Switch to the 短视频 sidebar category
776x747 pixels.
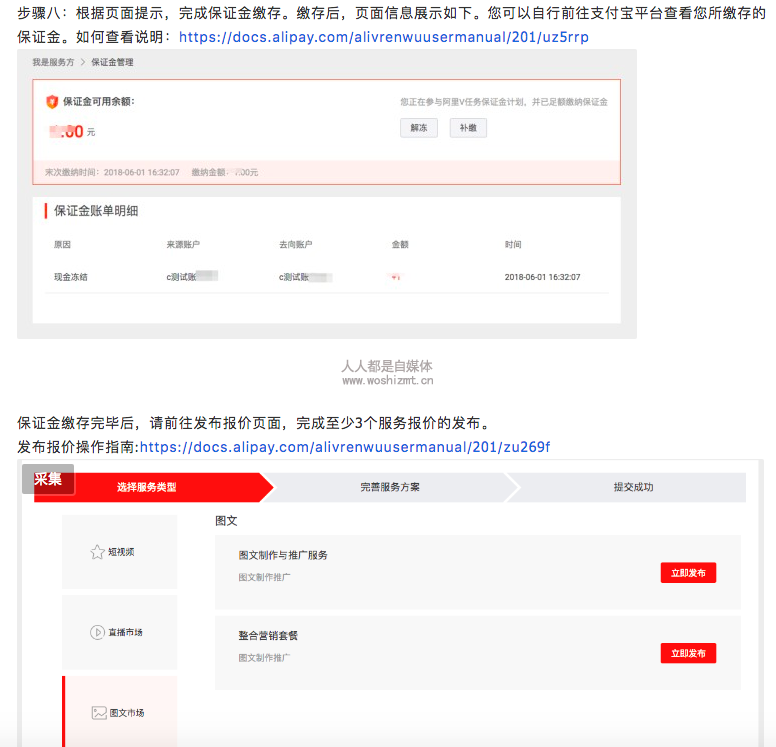120,552
